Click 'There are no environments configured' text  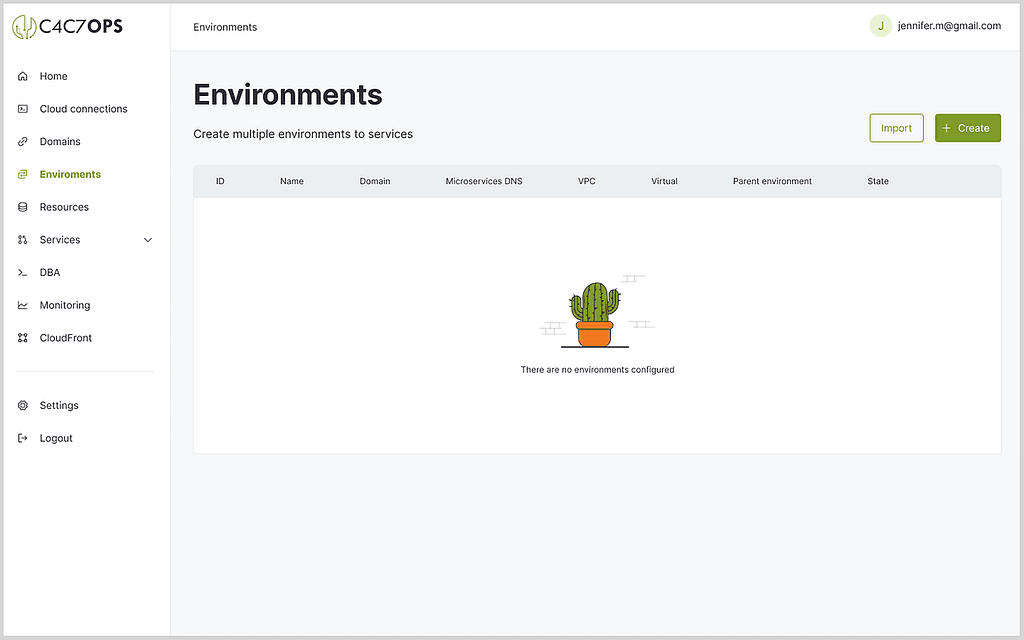[x=598, y=370]
